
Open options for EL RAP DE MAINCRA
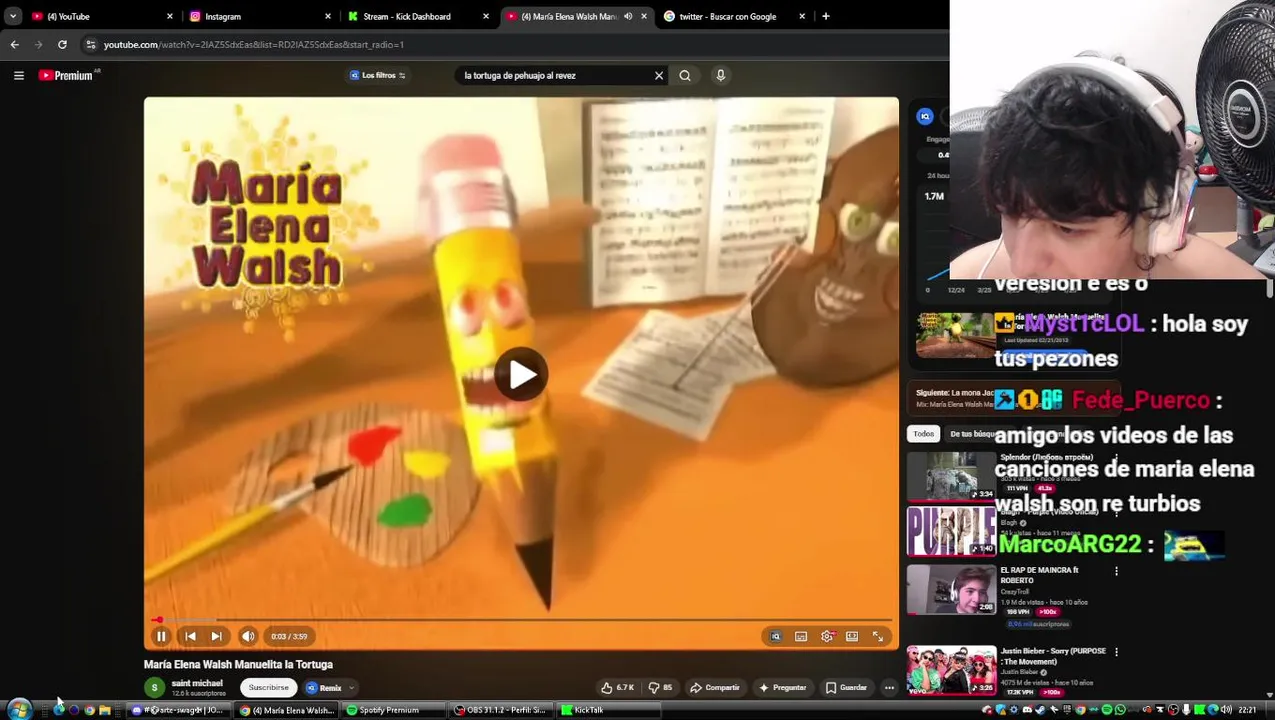(1116, 571)
